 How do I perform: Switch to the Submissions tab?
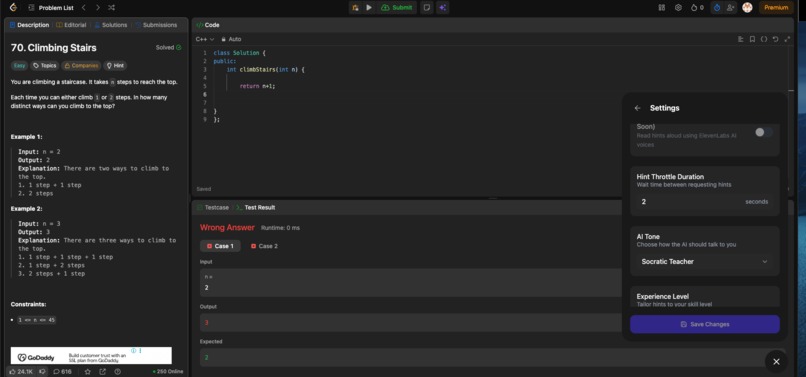[x=156, y=25]
